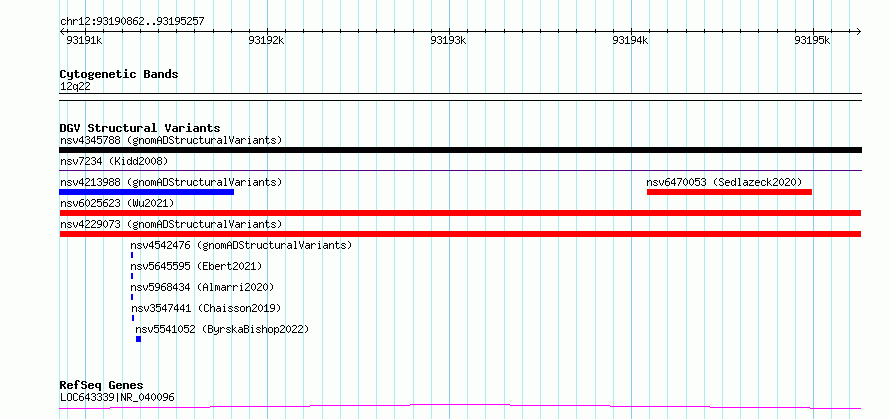Image resolution: width=890 pixels, height=419 pixels.
Task: Click the chr12:93190862..93195257 coordinate label
Action: point(132,22)
